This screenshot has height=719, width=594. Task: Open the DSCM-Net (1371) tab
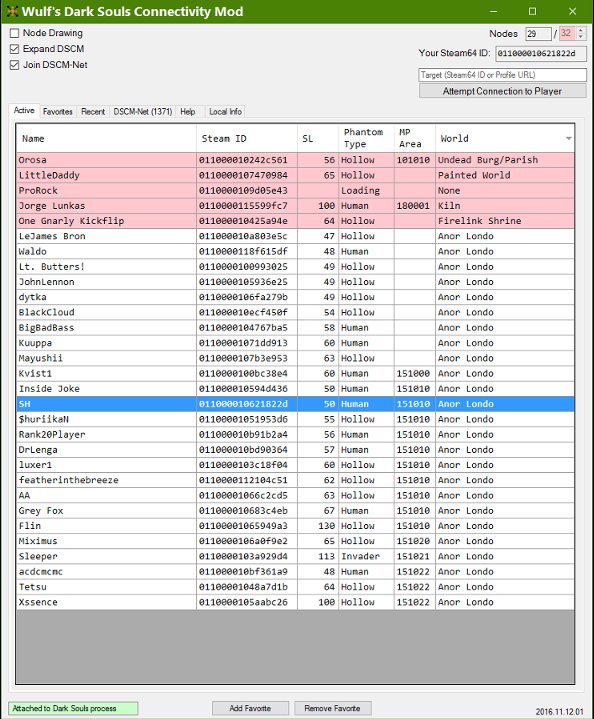143,111
